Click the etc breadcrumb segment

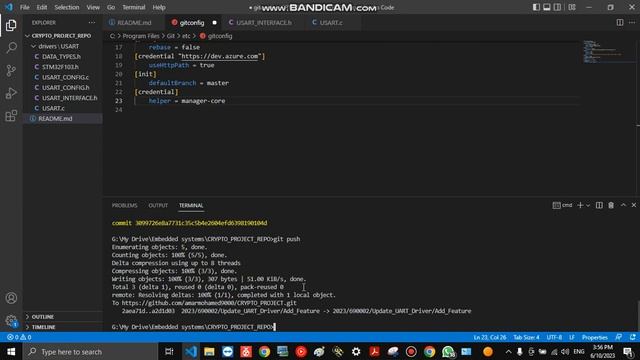tap(186, 36)
